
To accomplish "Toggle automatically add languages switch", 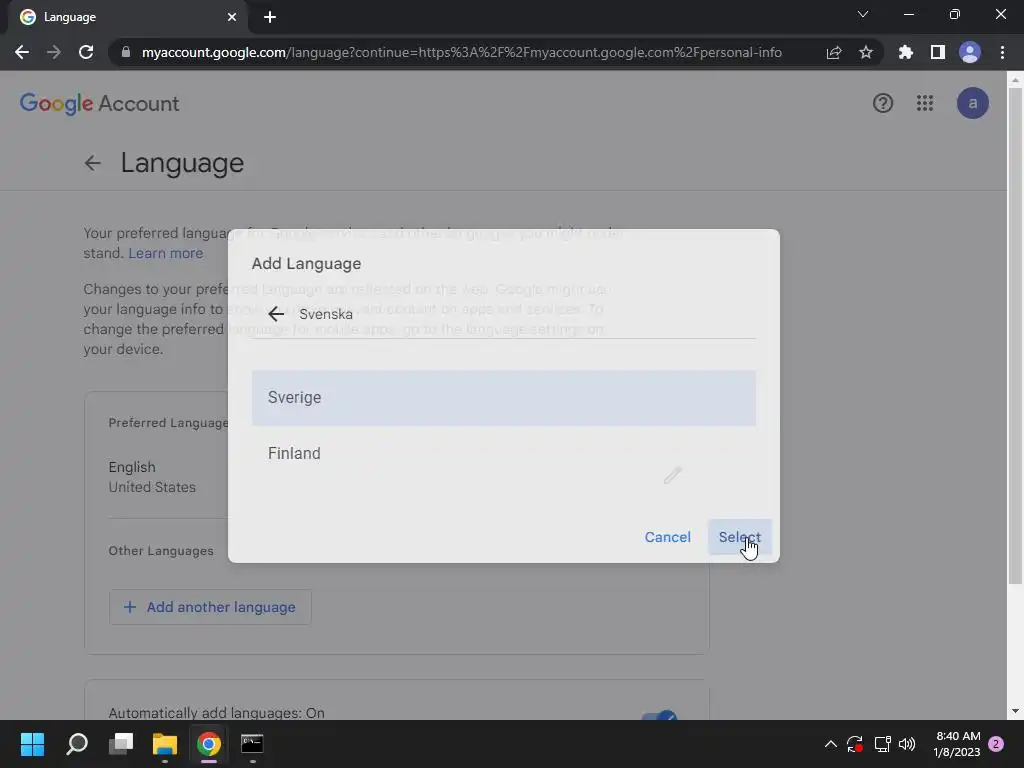I will [x=659, y=716].
